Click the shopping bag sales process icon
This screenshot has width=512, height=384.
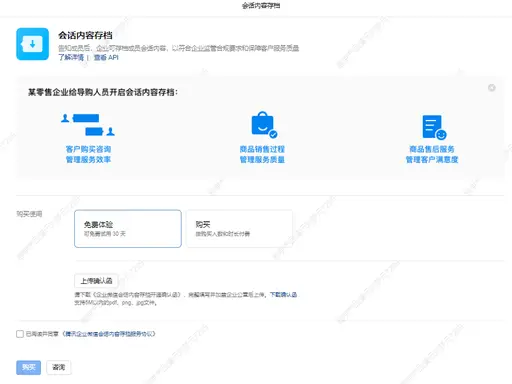(x=264, y=124)
